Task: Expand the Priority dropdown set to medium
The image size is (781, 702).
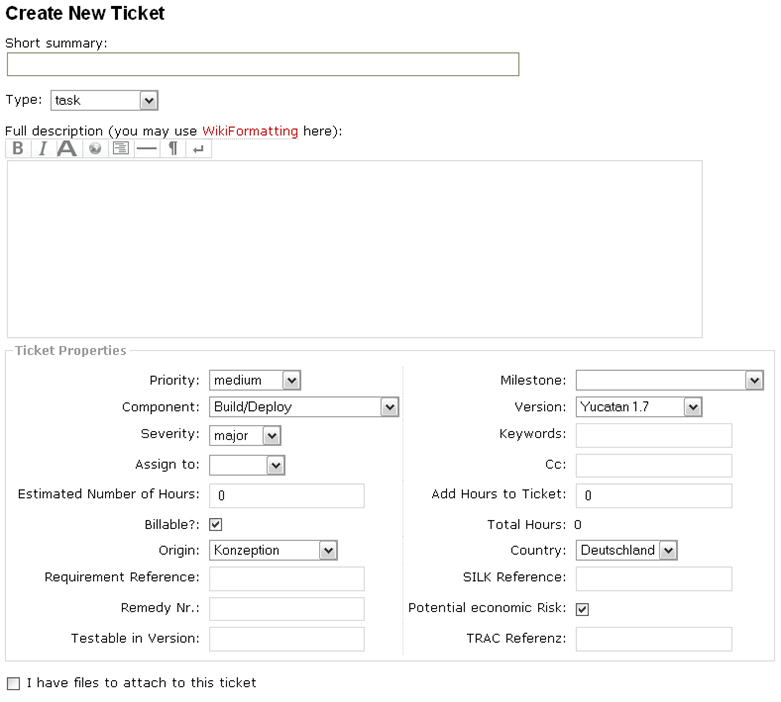Action: coord(255,381)
